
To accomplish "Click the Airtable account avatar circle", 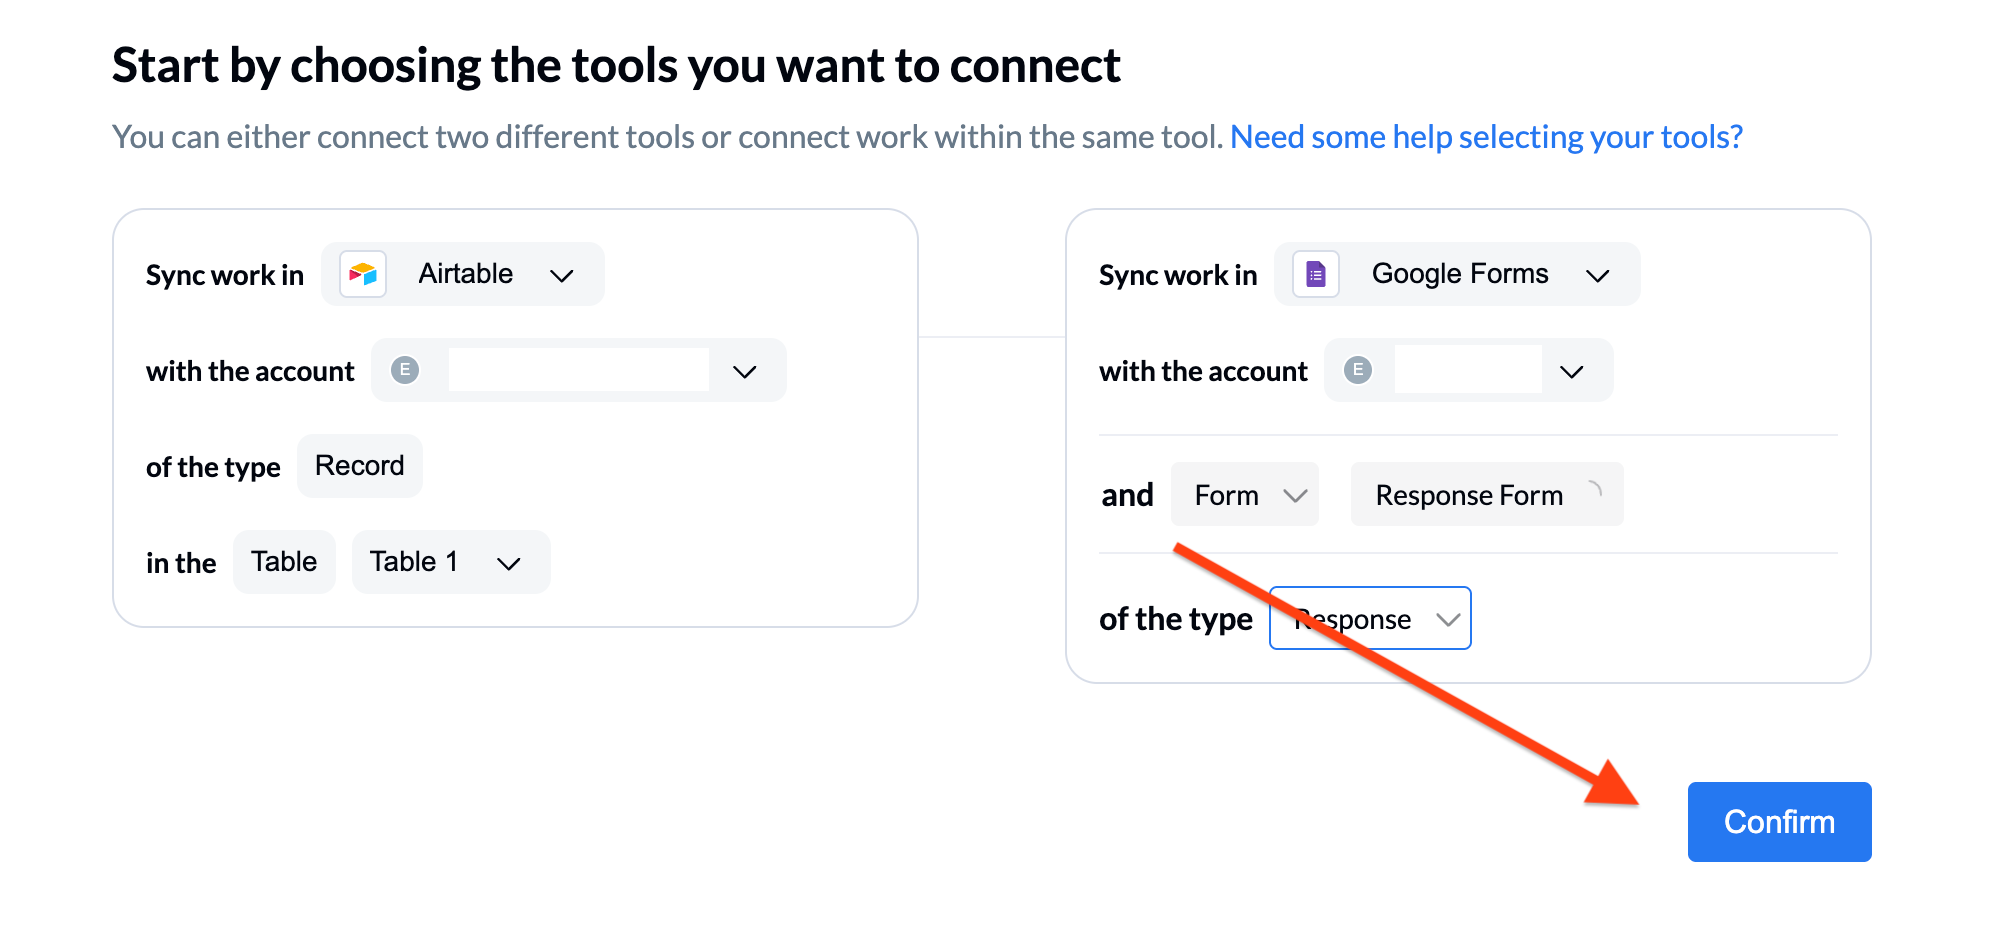I will (x=406, y=369).
